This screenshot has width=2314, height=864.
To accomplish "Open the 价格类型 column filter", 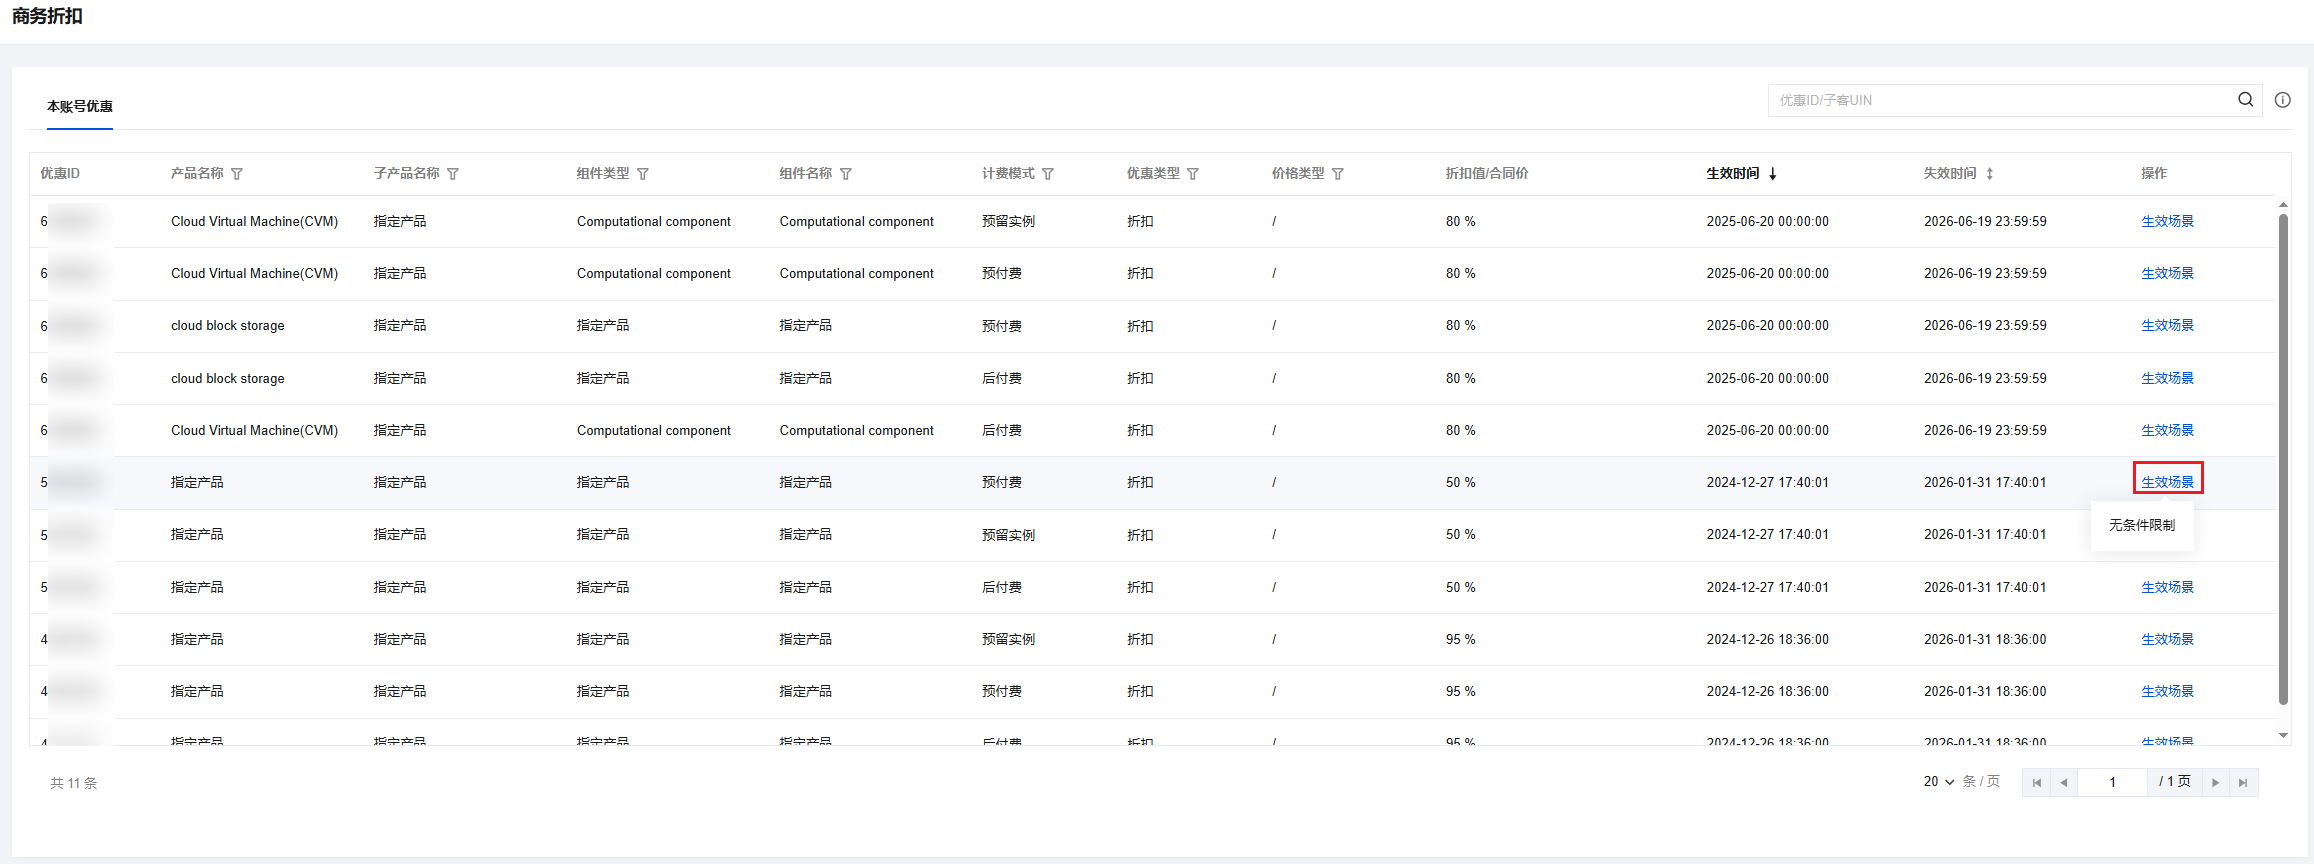I will point(1338,174).
